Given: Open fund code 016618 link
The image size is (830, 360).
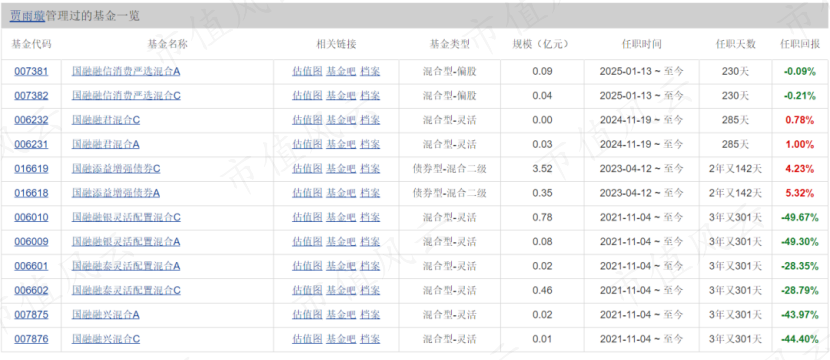Looking at the screenshot, I should [x=31, y=193].
